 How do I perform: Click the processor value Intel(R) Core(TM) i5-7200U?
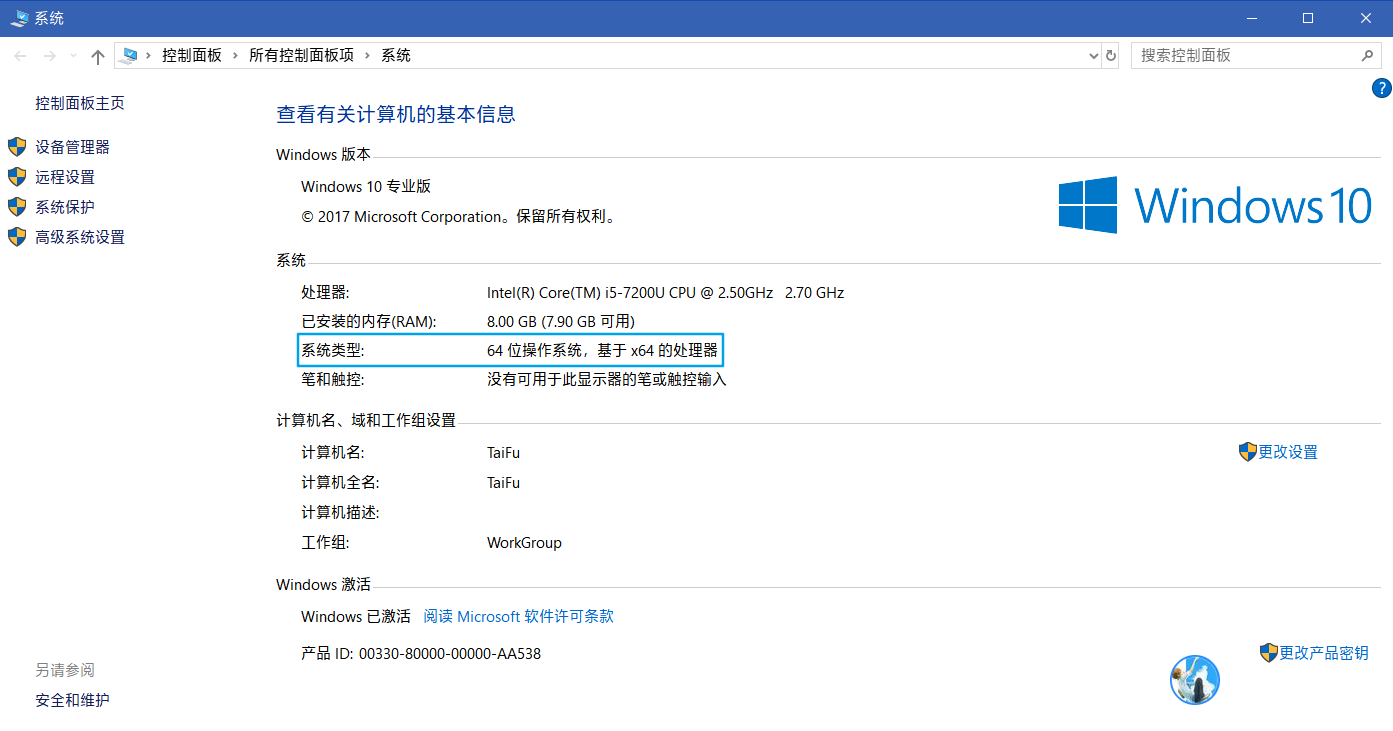click(x=666, y=293)
